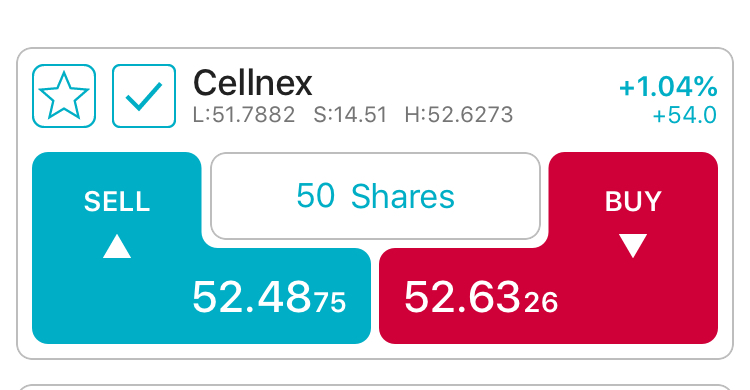Select the sell price 52.4875
750x390 pixels.
269,298
